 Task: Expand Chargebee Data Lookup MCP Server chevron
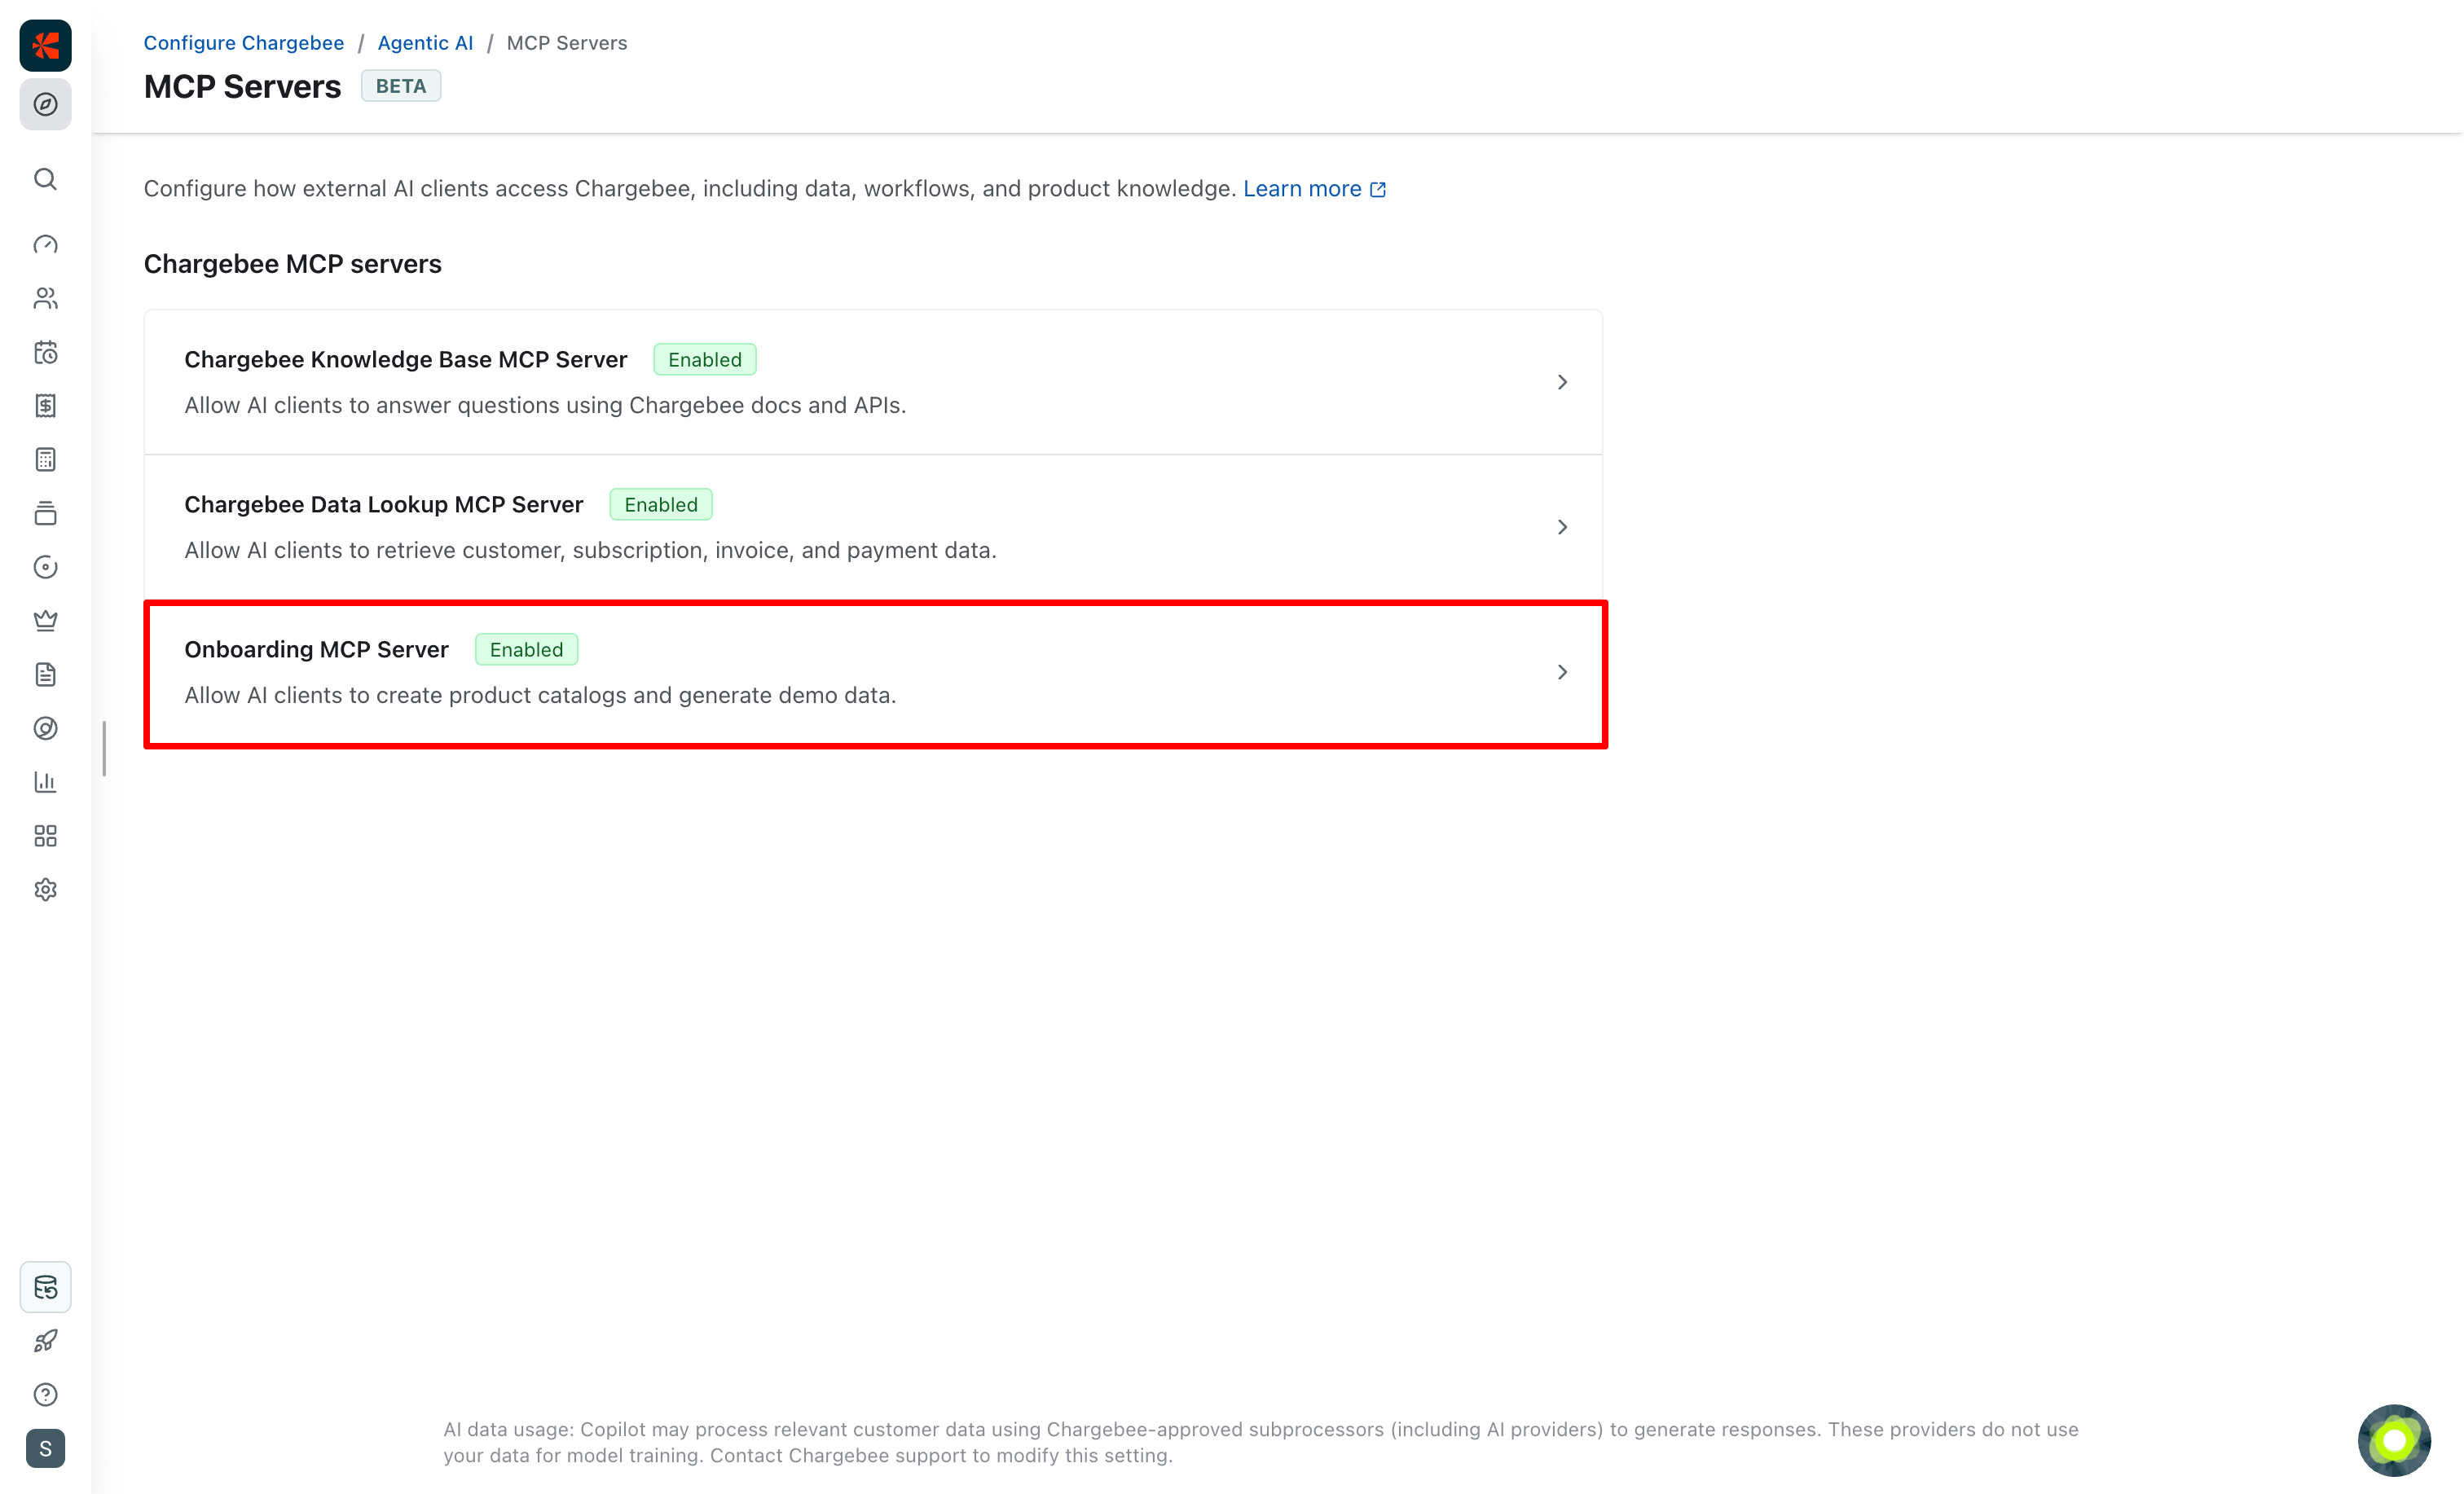pyautogui.click(x=1562, y=527)
